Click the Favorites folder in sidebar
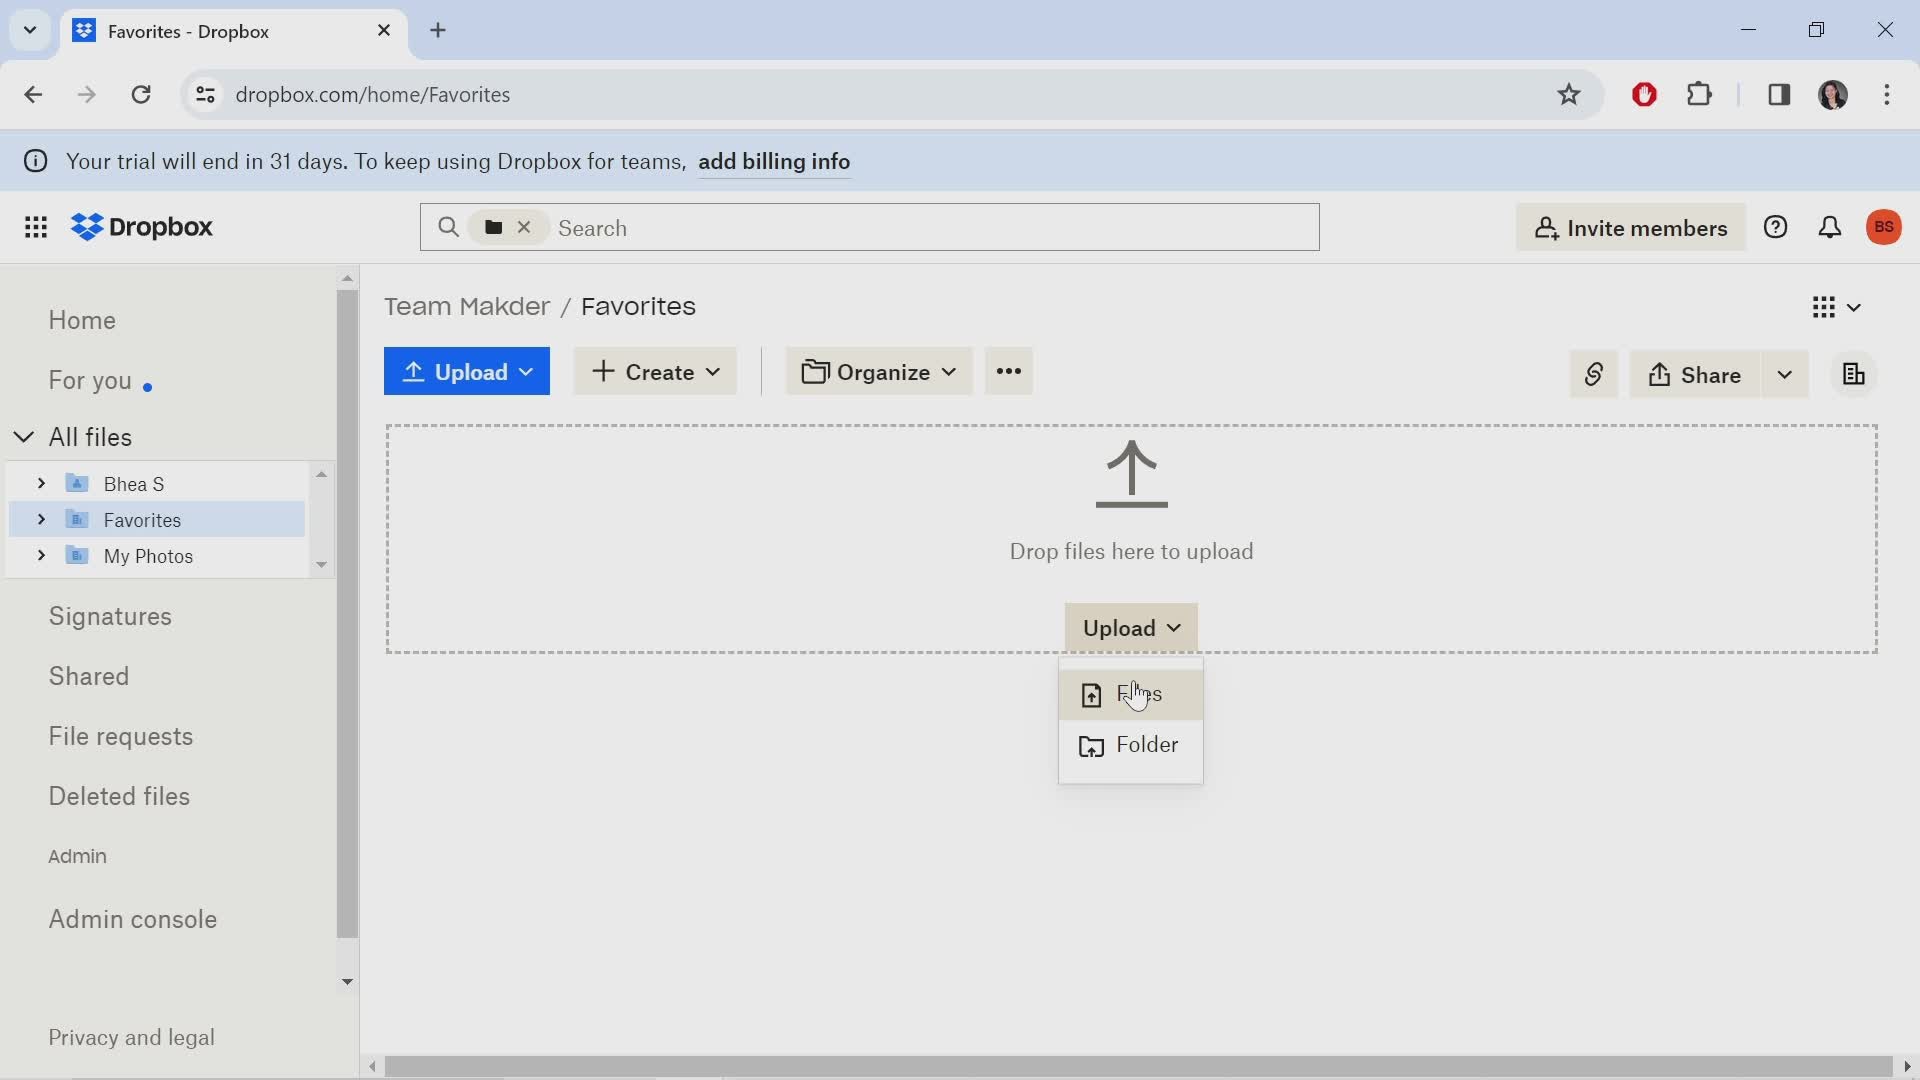This screenshot has height=1080, width=1920. [142, 518]
